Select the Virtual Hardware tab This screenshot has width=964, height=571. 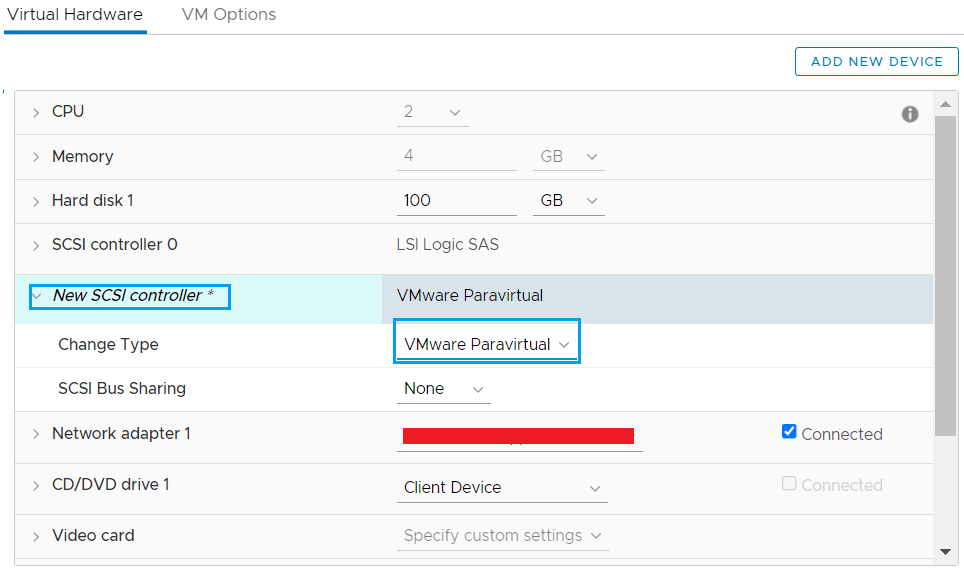(x=75, y=15)
